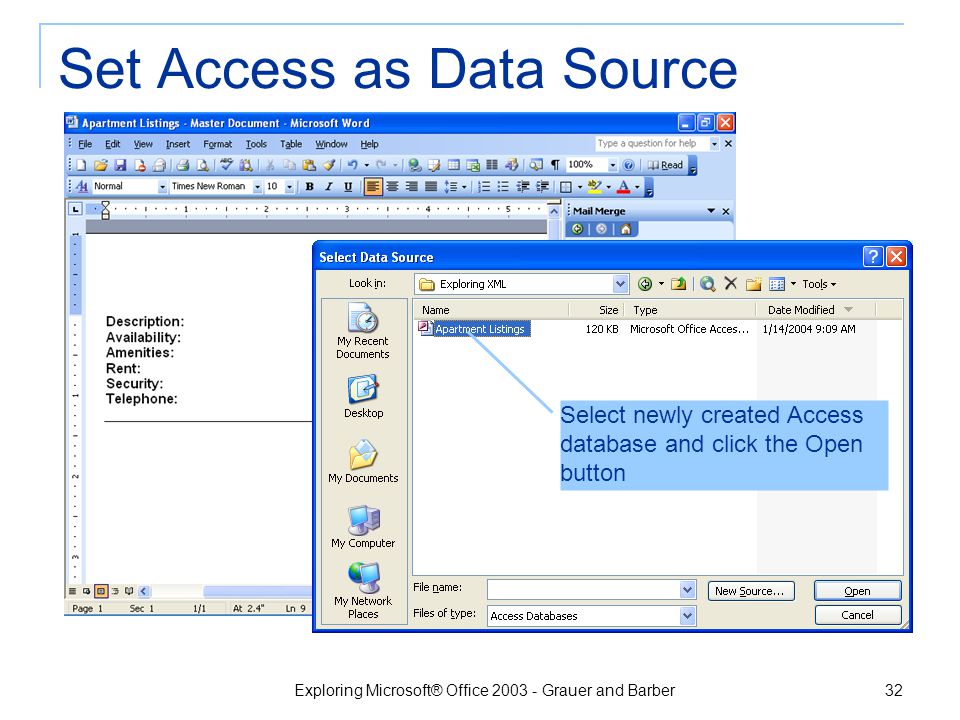
Task: Click the New Source... button
Action: click(749, 591)
